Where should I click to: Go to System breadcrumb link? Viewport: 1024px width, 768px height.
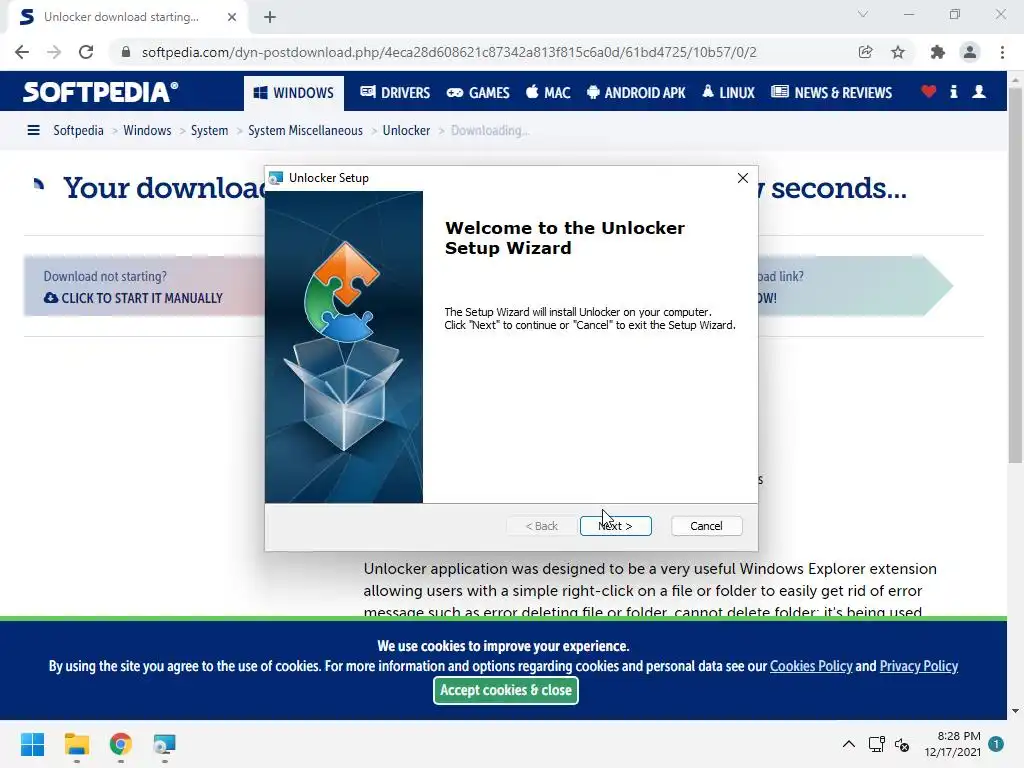pos(209,130)
